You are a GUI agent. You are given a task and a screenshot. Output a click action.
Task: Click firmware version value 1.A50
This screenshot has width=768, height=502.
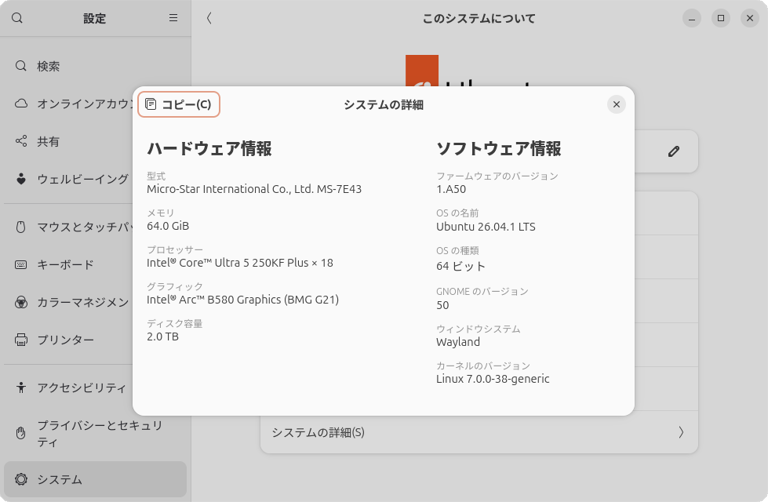click(451, 189)
